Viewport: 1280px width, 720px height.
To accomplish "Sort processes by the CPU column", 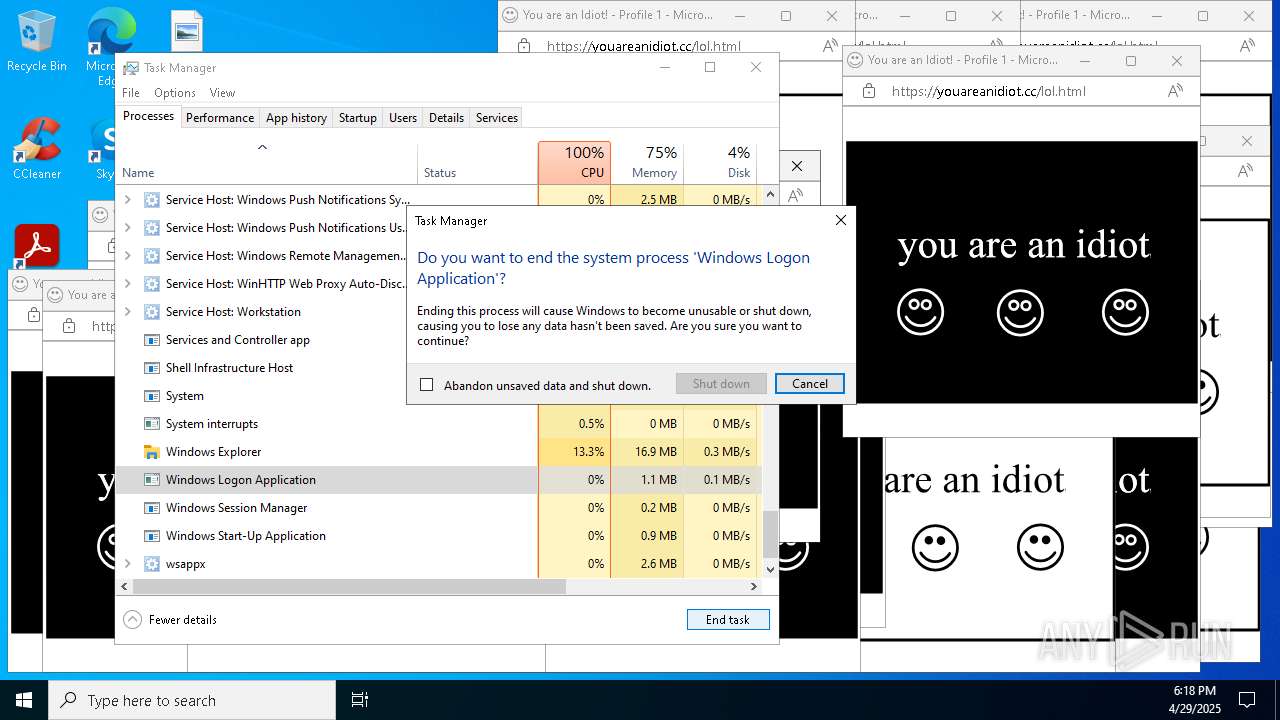I will click(x=574, y=163).
